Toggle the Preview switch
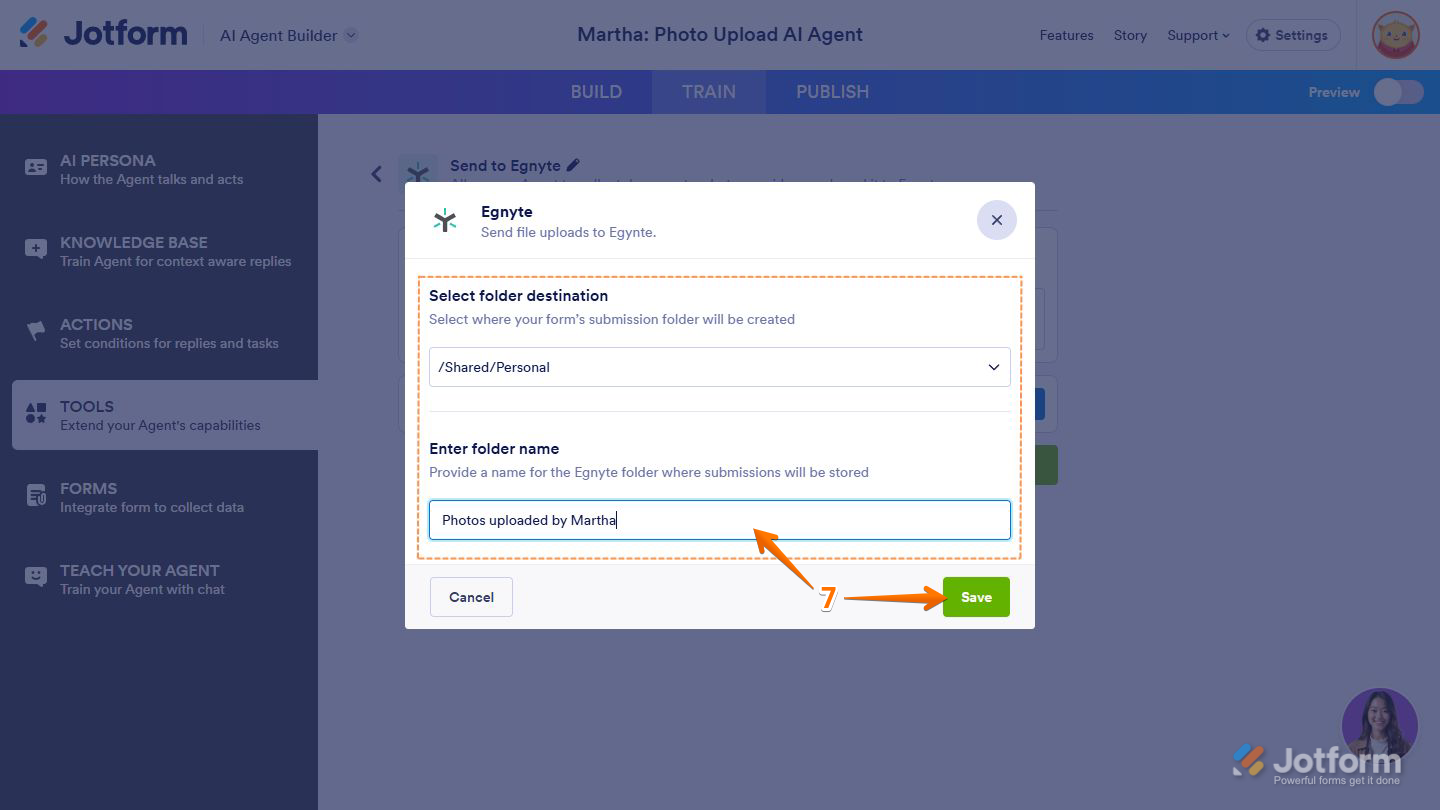The image size is (1440, 810). (1398, 92)
